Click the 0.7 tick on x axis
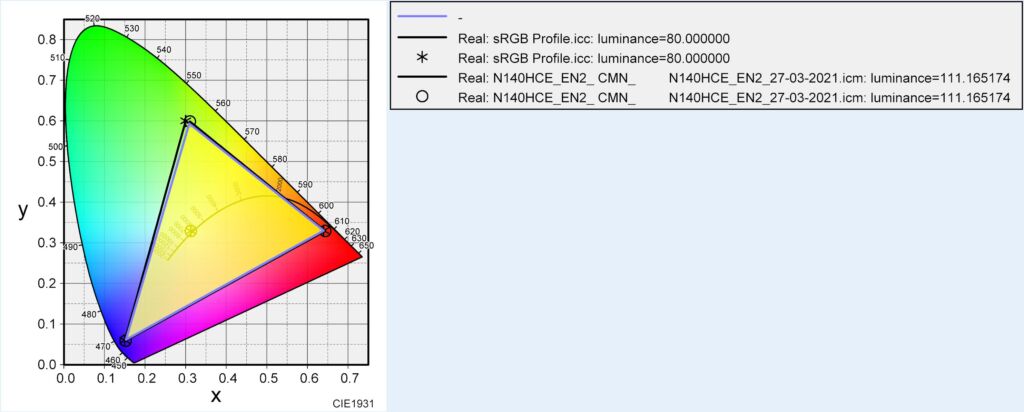The width and height of the screenshot is (1024, 412). [347, 376]
